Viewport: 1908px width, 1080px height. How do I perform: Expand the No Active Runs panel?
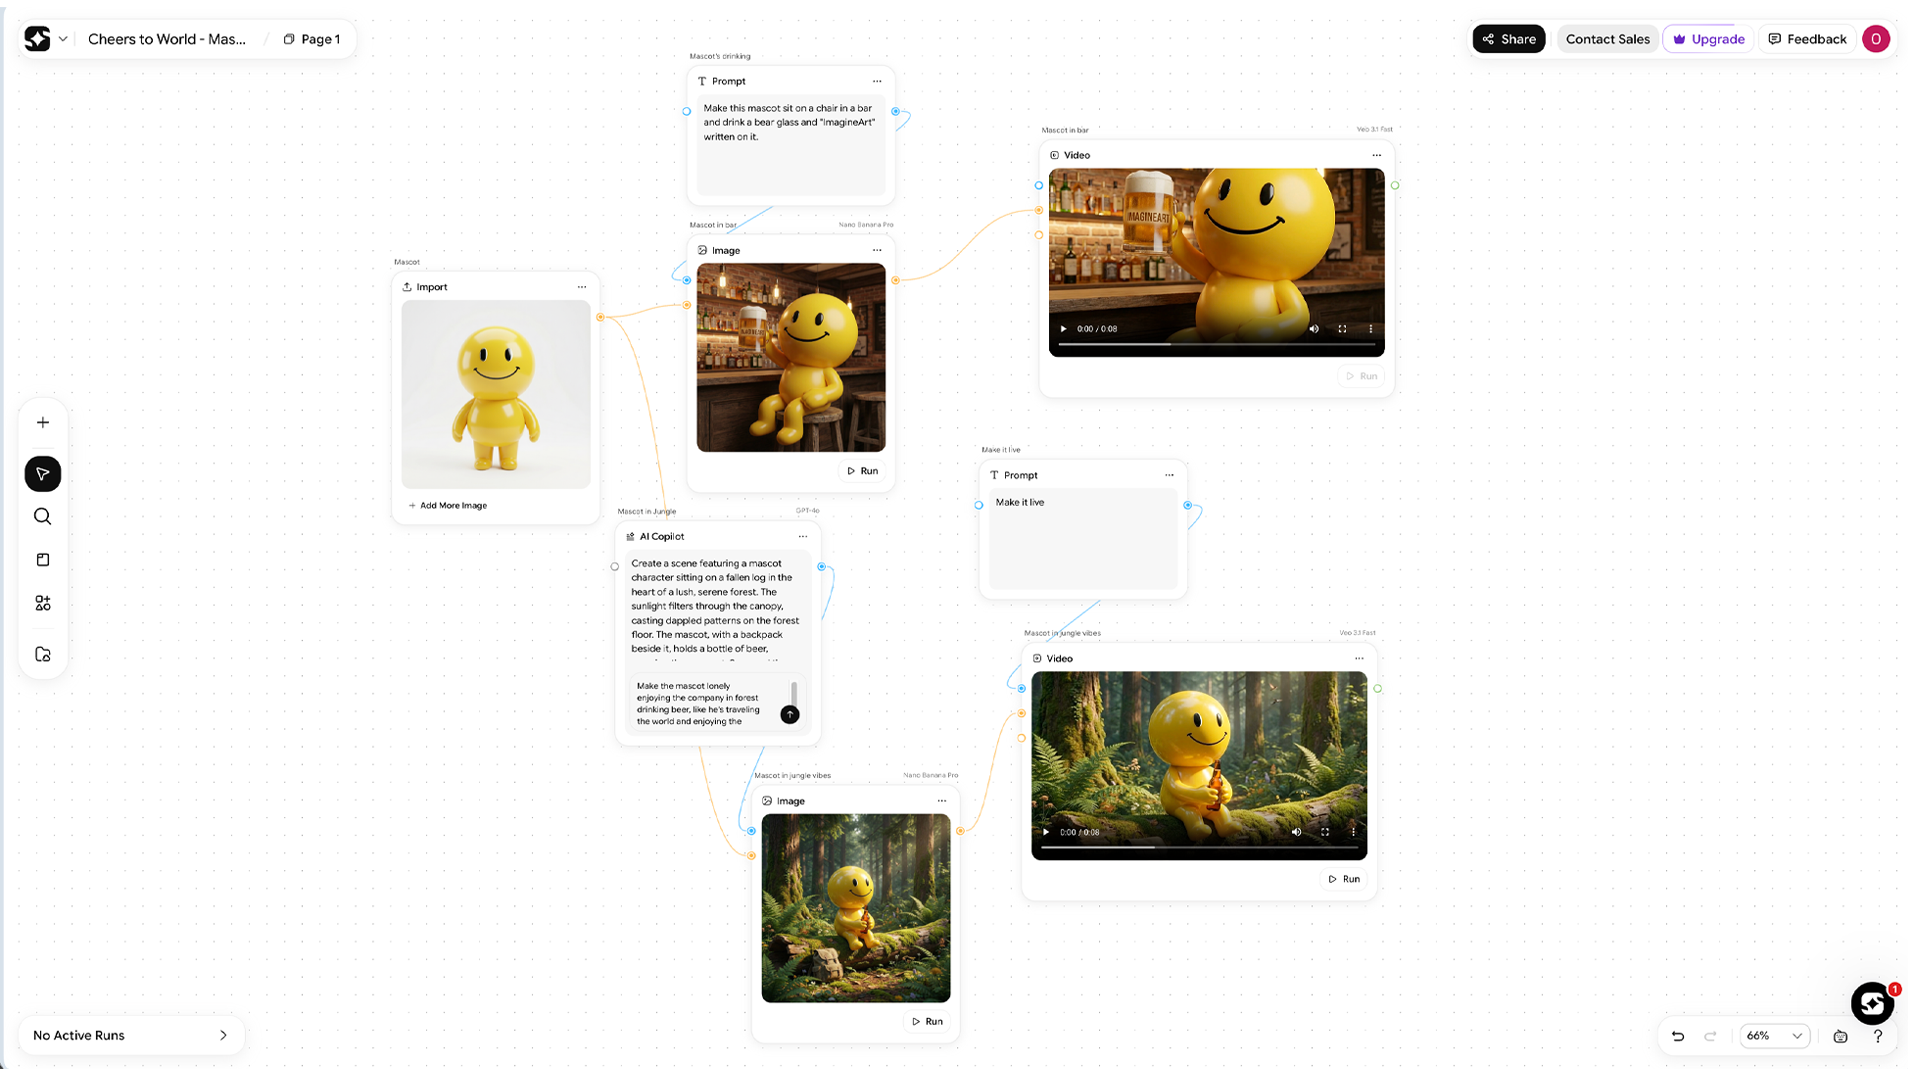point(224,1035)
